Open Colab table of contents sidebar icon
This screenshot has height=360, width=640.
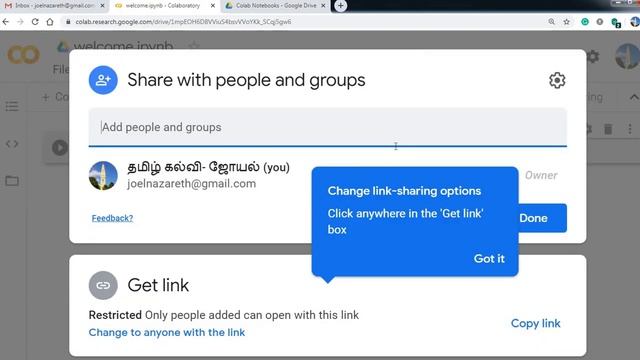tap(12, 107)
